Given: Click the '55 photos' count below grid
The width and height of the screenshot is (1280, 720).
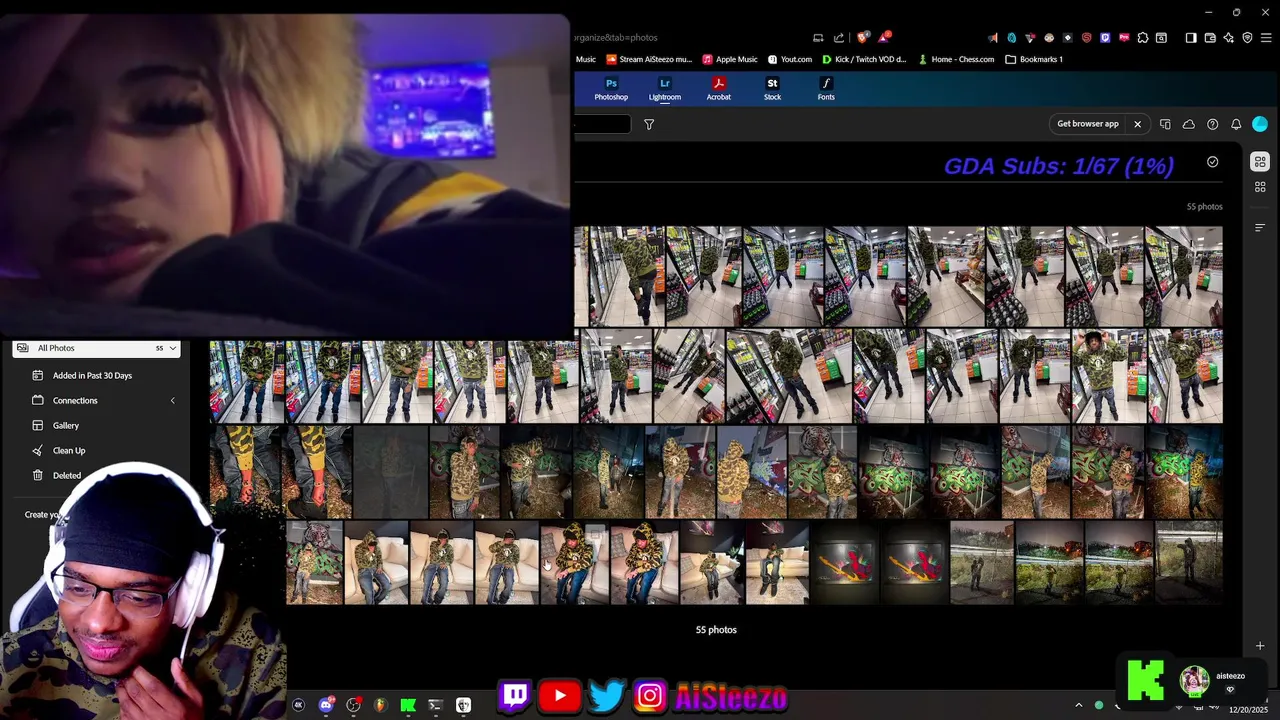Looking at the screenshot, I should coord(716,630).
